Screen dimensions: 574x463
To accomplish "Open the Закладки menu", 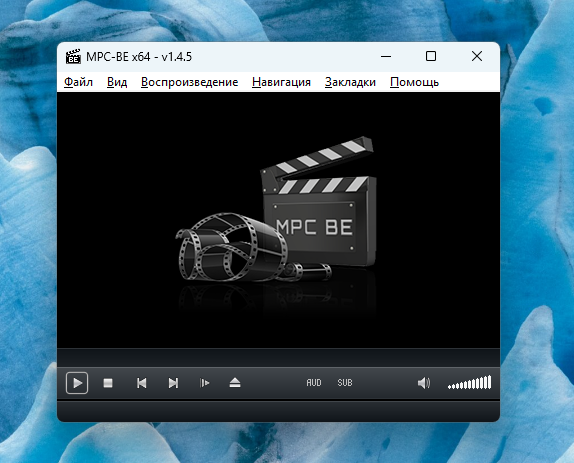I will [x=350, y=82].
